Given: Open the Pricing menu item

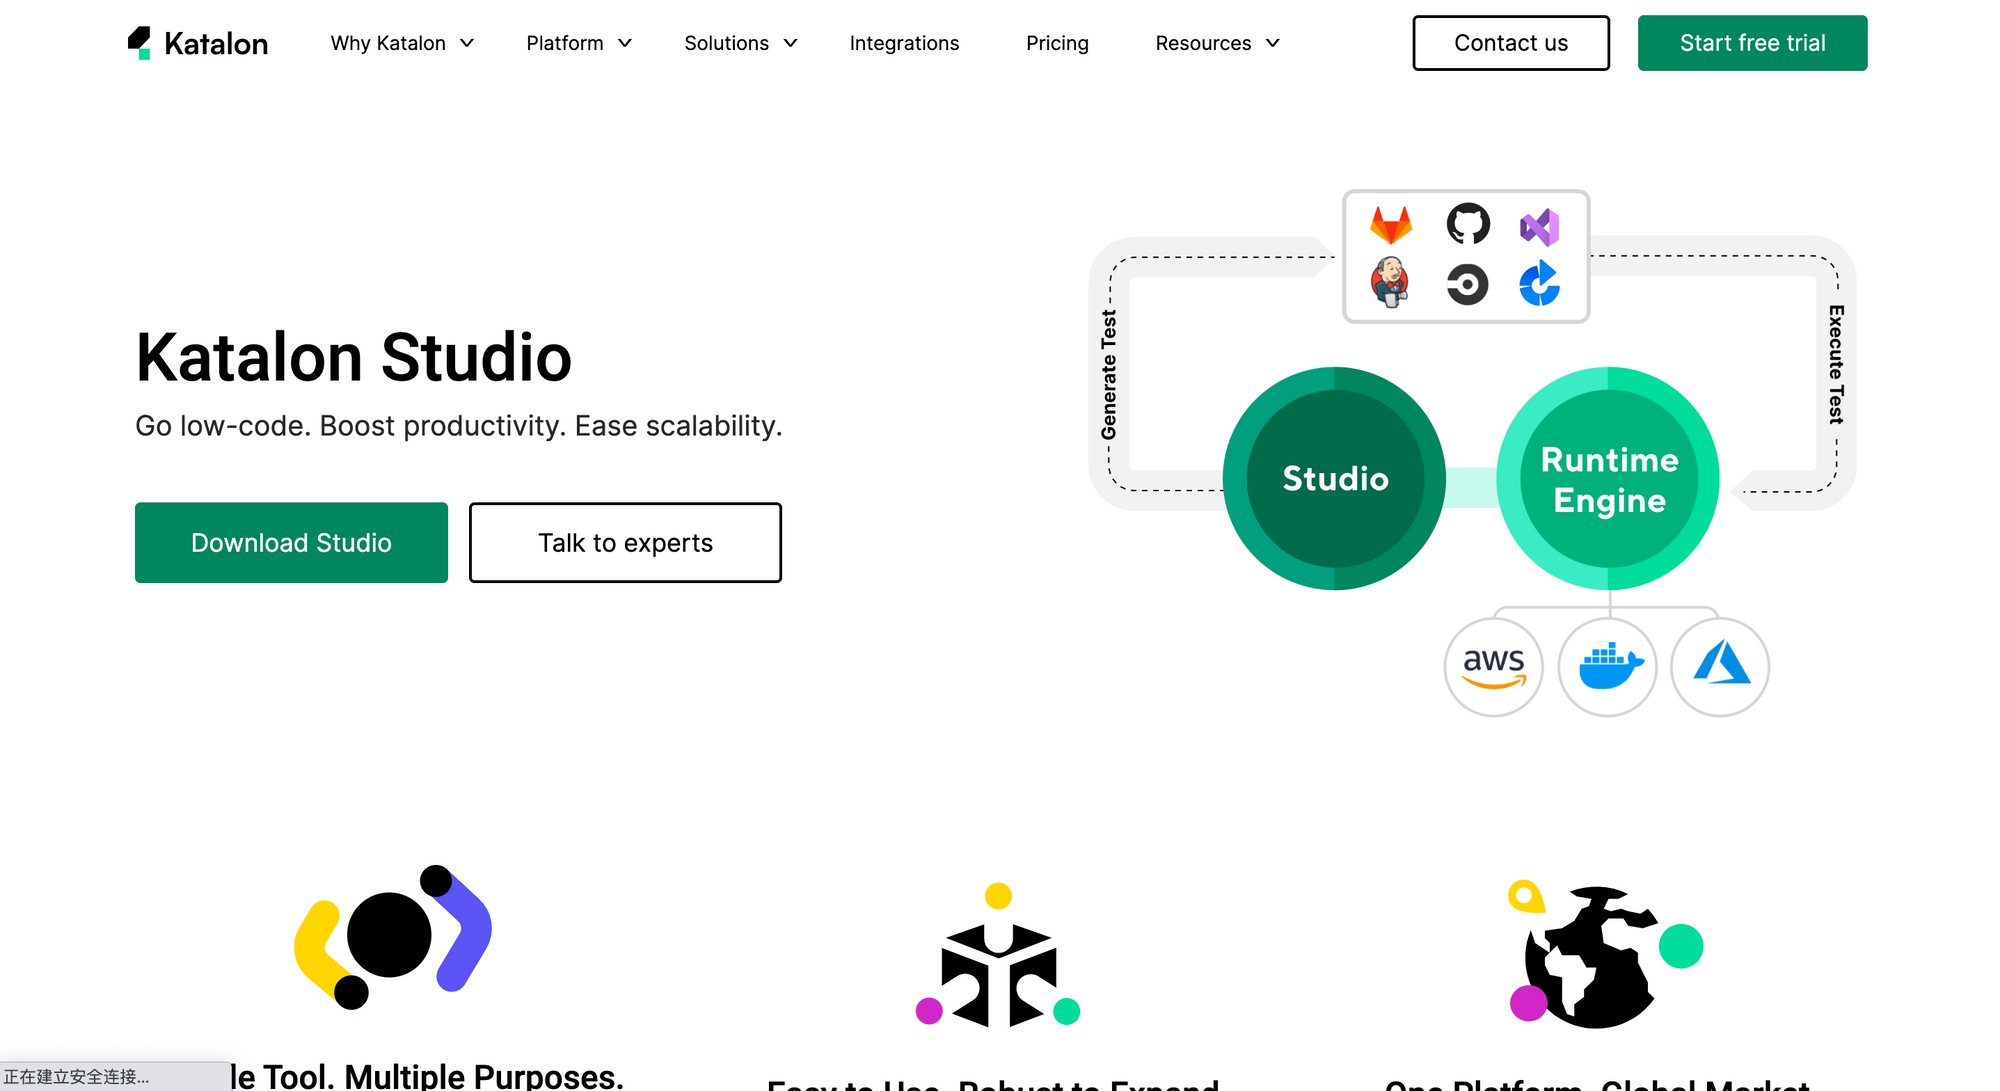Looking at the screenshot, I should click(1057, 43).
